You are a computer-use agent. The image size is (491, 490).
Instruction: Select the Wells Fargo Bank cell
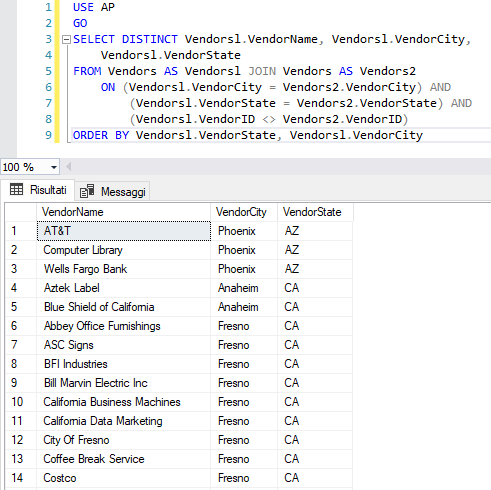pyautogui.click(x=124, y=269)
